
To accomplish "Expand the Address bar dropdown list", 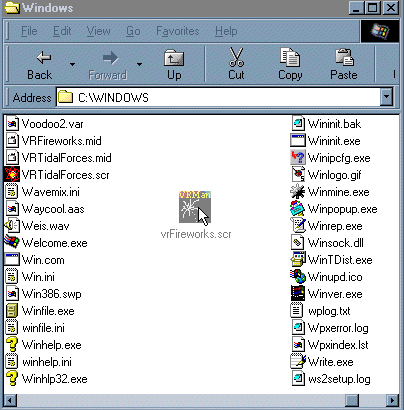I will (x=386, y=97).
